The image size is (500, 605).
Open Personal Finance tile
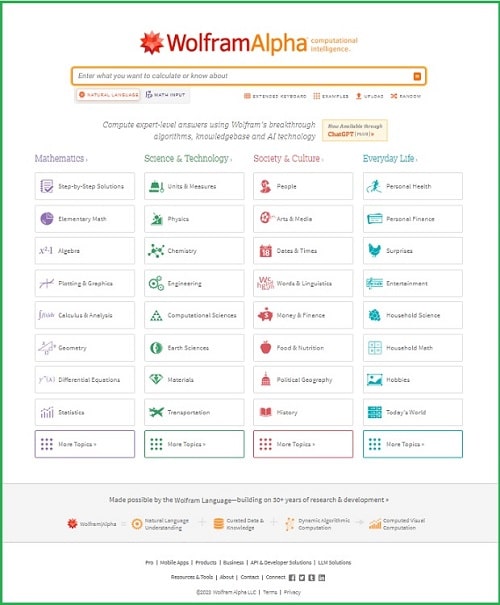pyautogui.click(x=413, y=219)
